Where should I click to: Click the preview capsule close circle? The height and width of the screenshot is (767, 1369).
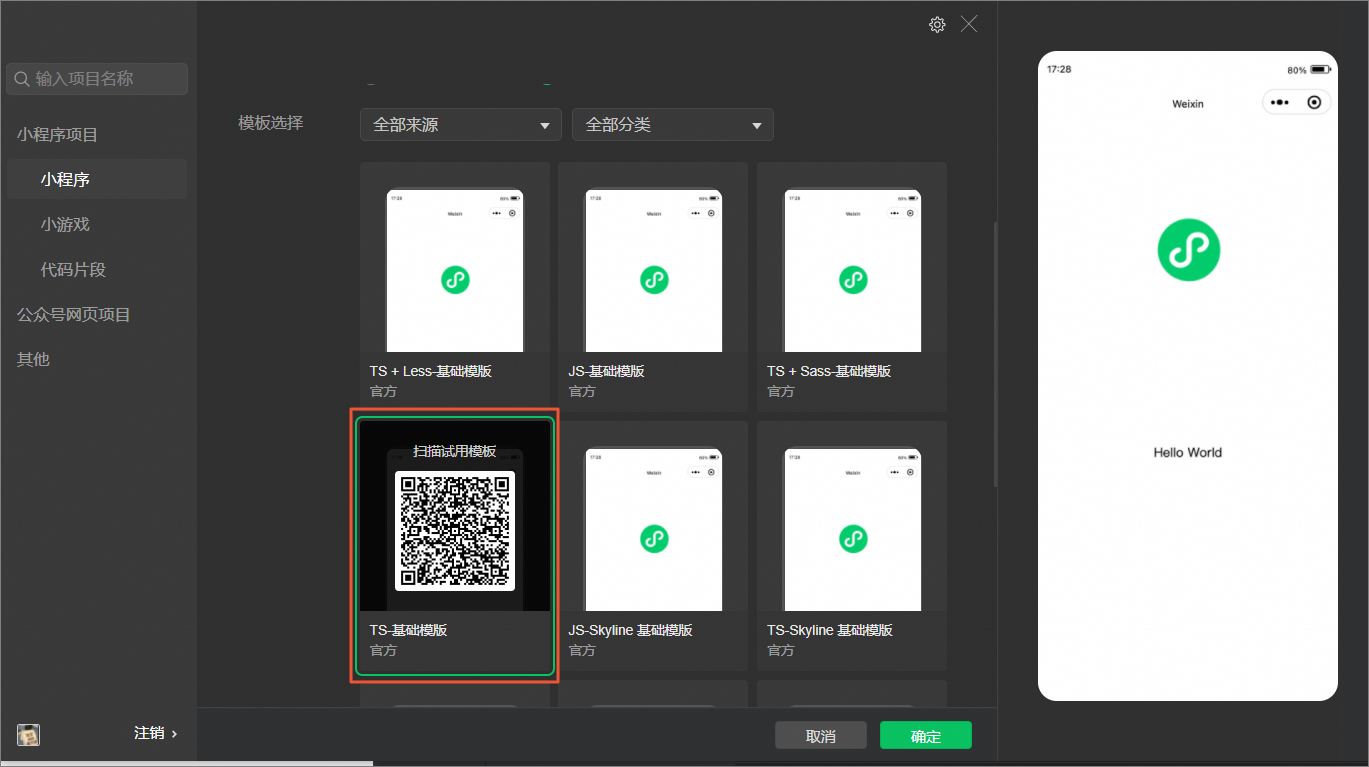pos(1314,102)
